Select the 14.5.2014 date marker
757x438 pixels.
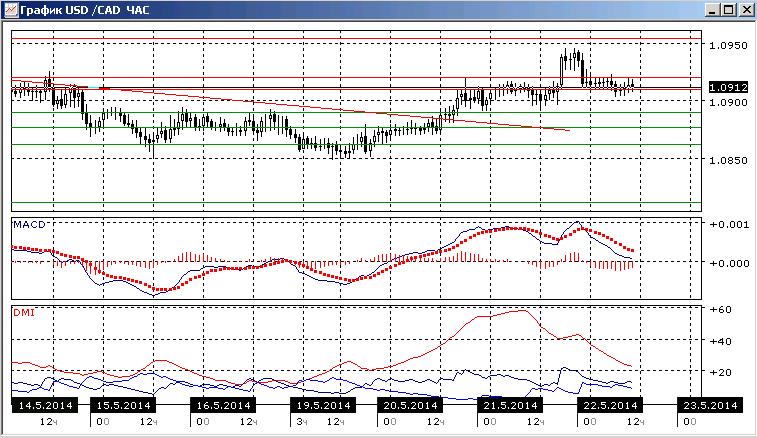45,405
